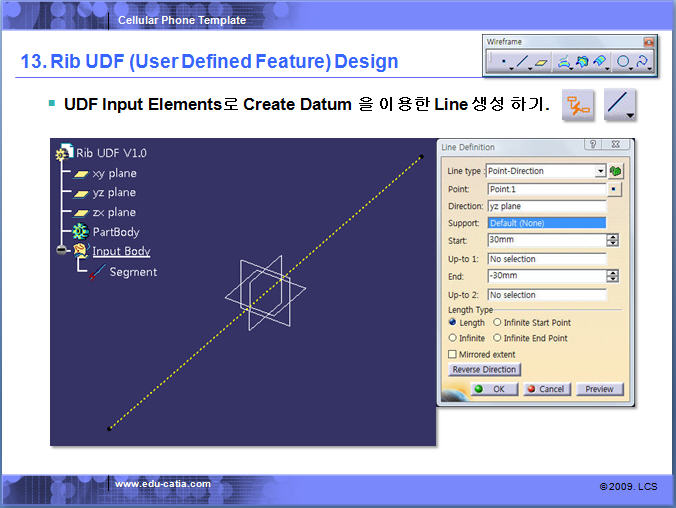The height and width of the screenshot is (508, 676).
Task: Click the large Line tool icon
Action: coord(619,105)
